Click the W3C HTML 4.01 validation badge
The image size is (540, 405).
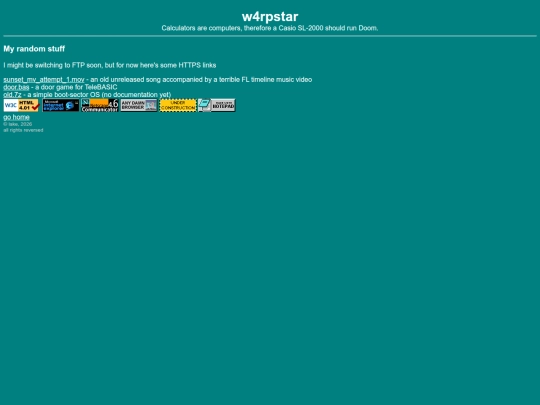point(22,105)
